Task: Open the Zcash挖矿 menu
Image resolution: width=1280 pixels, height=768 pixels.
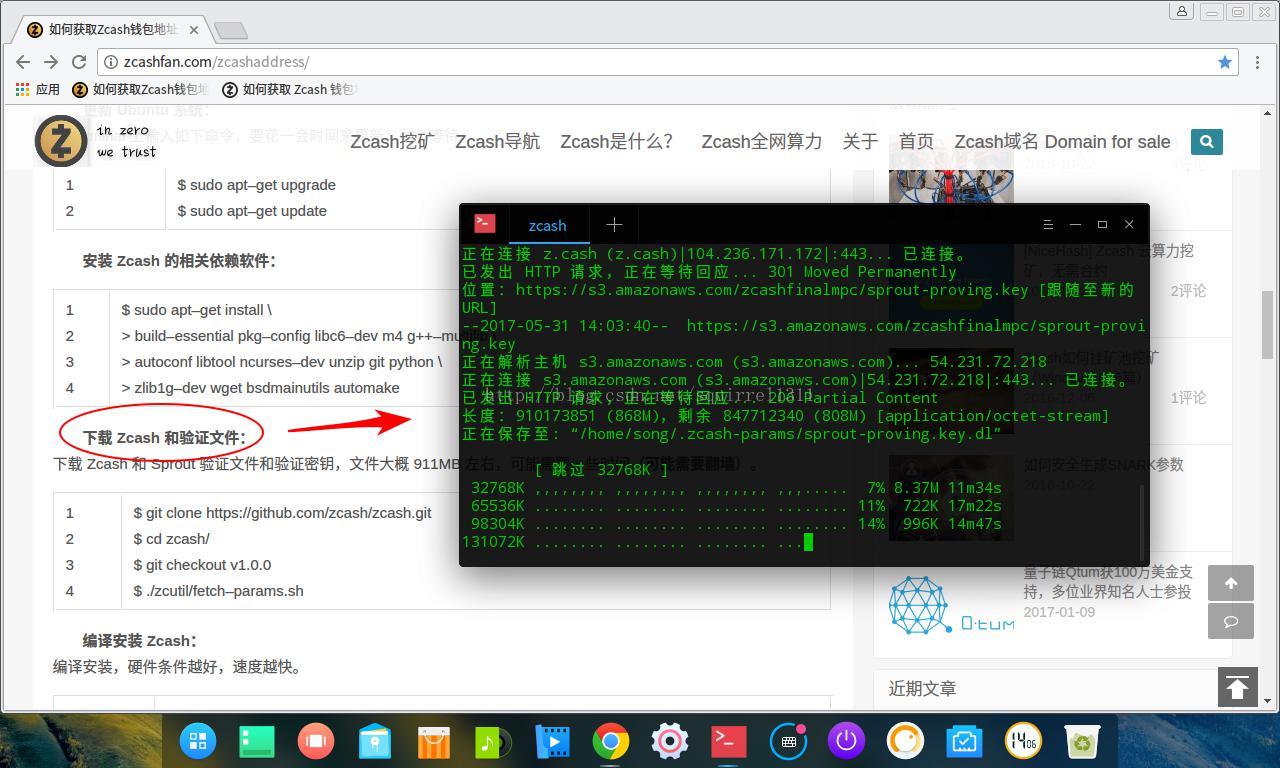Action: click(x=391, y=142)
